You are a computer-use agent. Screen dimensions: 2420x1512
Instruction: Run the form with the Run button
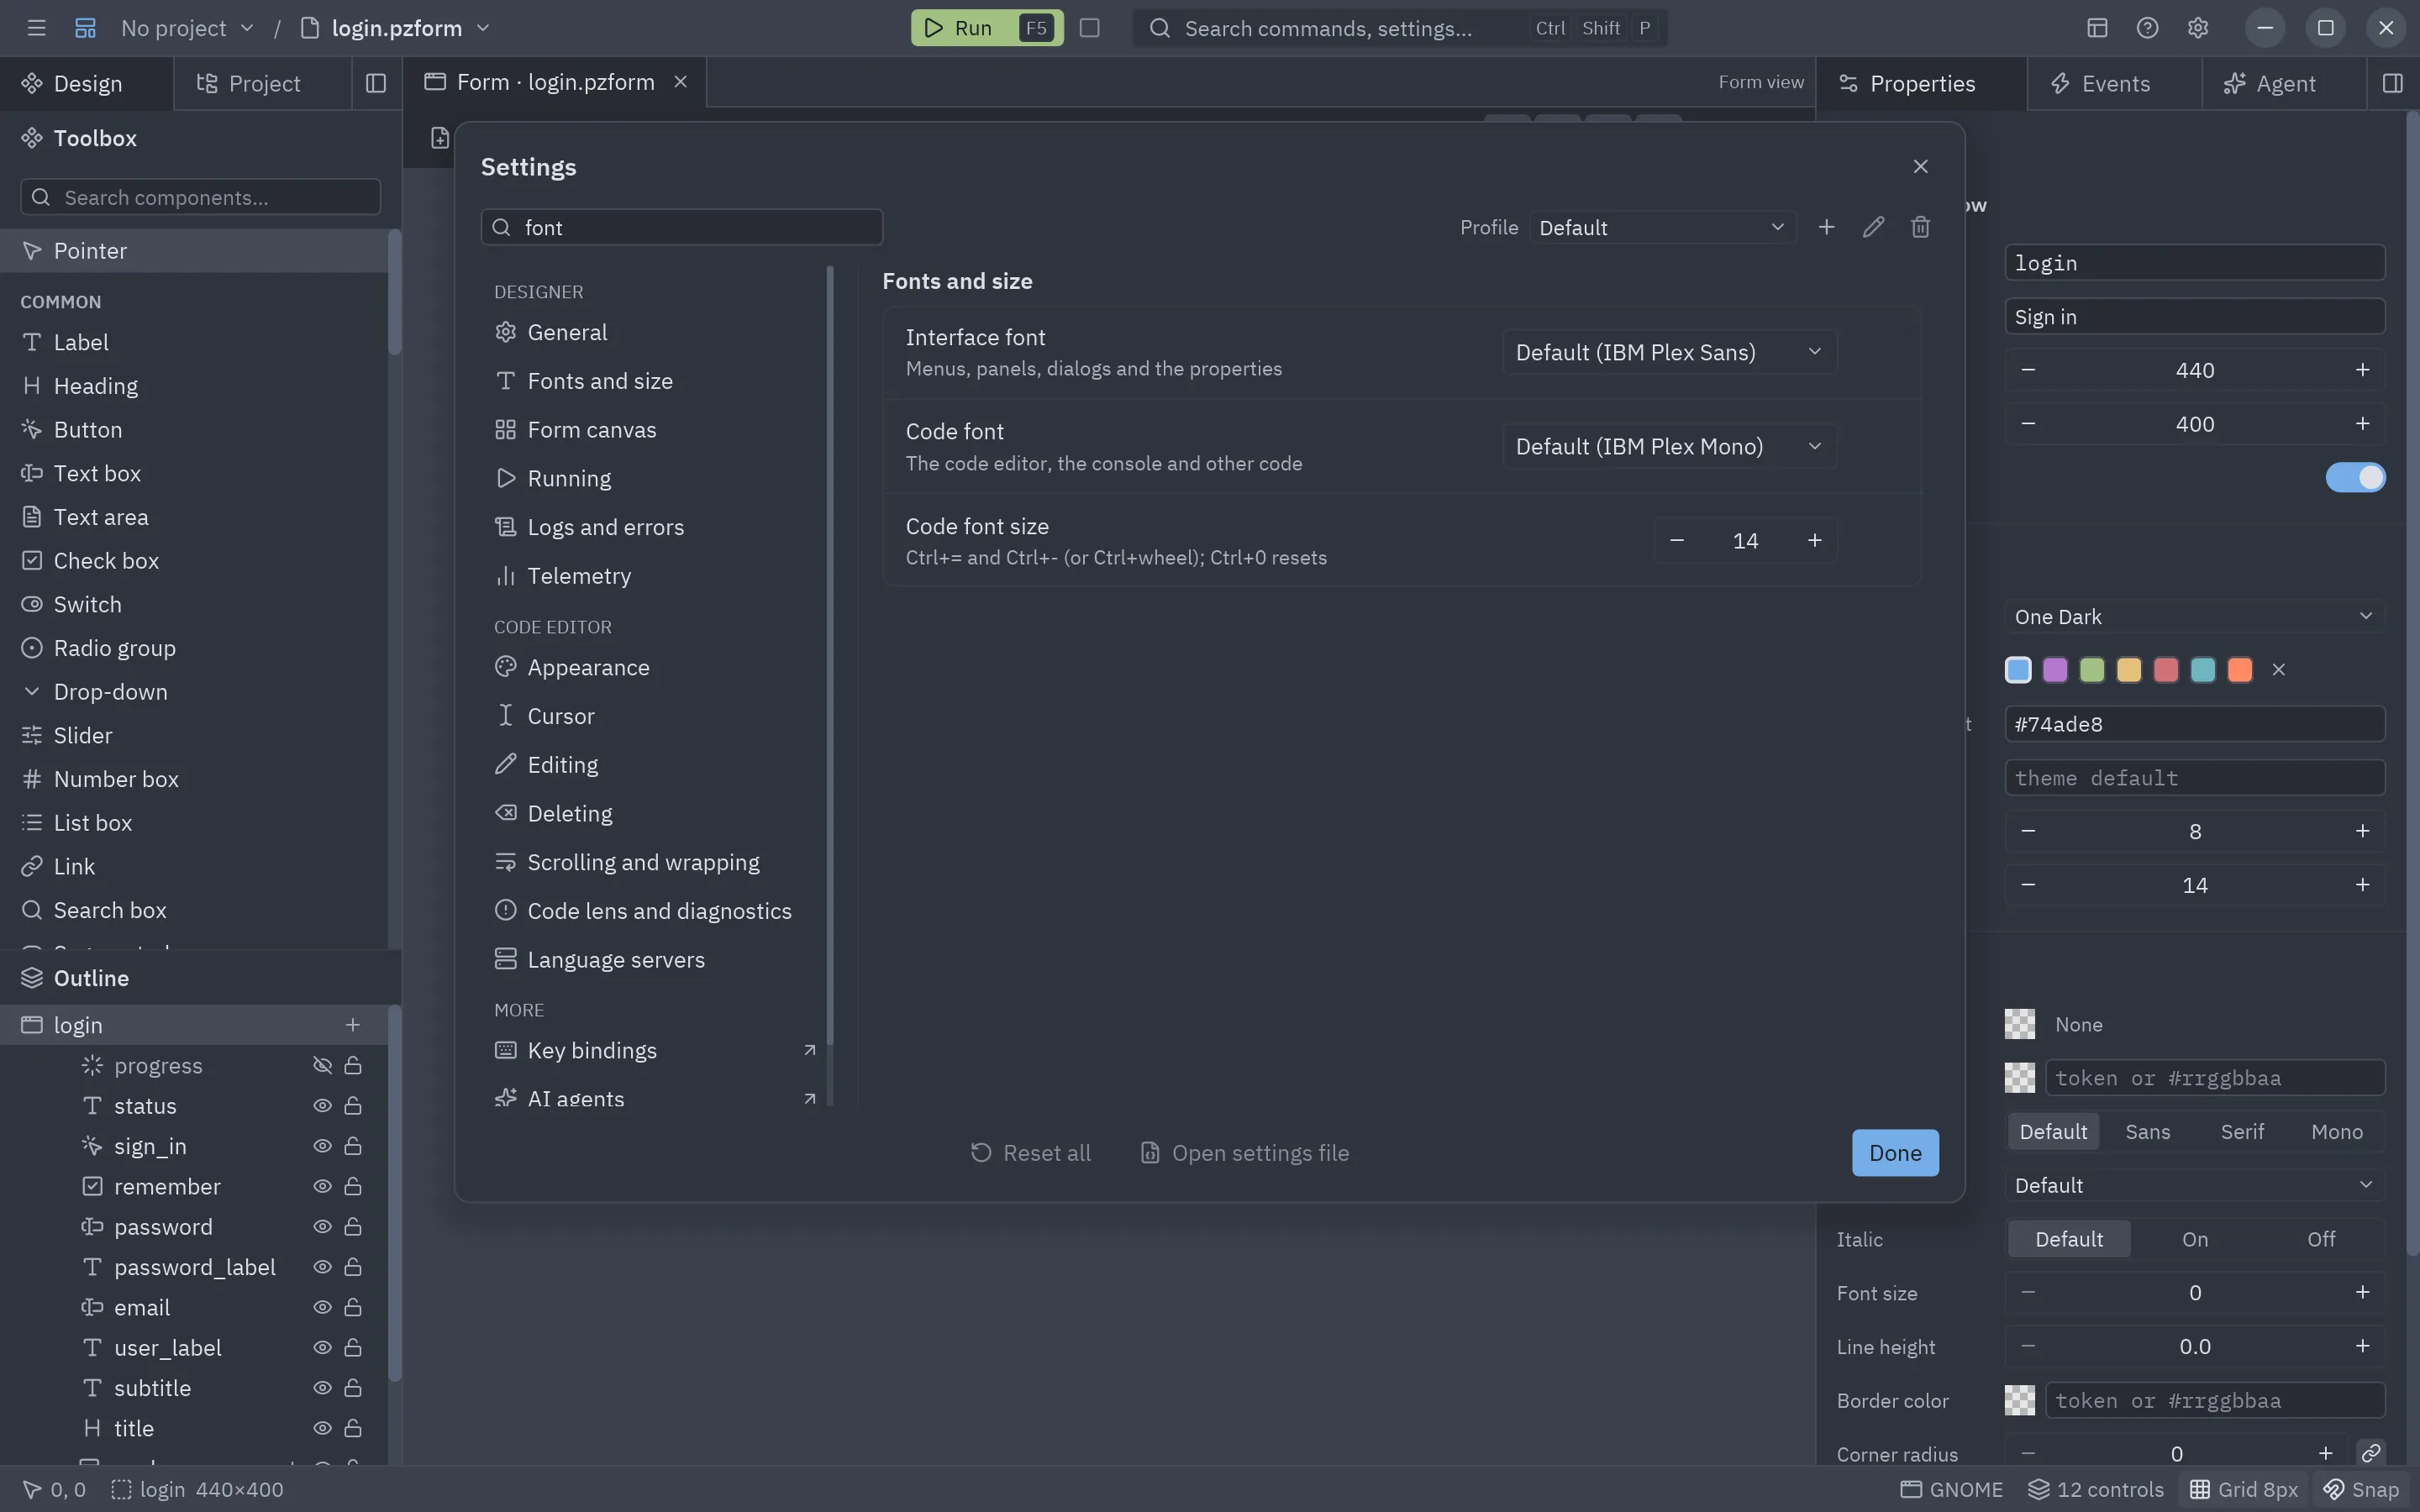coord(986,28)
